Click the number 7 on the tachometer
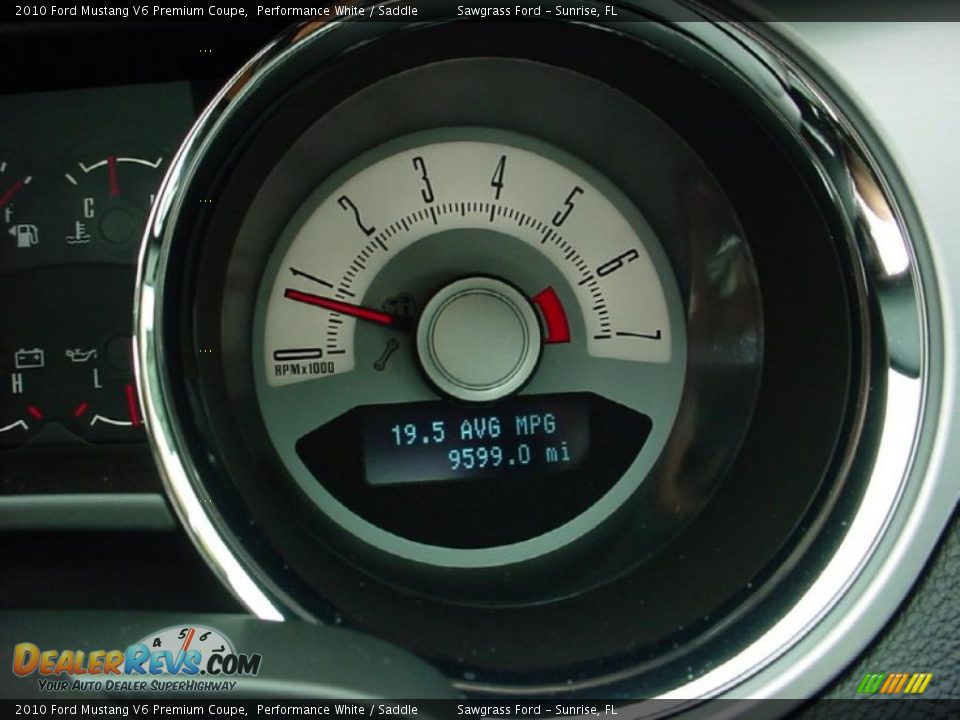The width and height of the screenshot is (960, 720). pyautogui.click(x=639, y=335)
